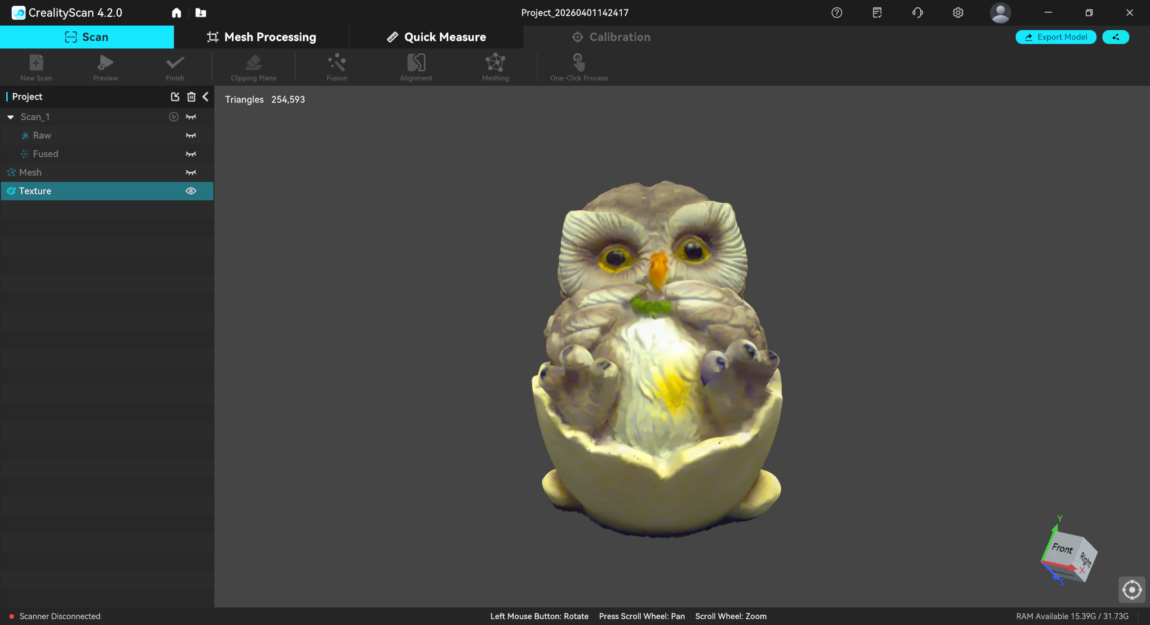The image size is (1150, 625).
Task: Show the Mesh layer visibility
Action: (190, 173)
